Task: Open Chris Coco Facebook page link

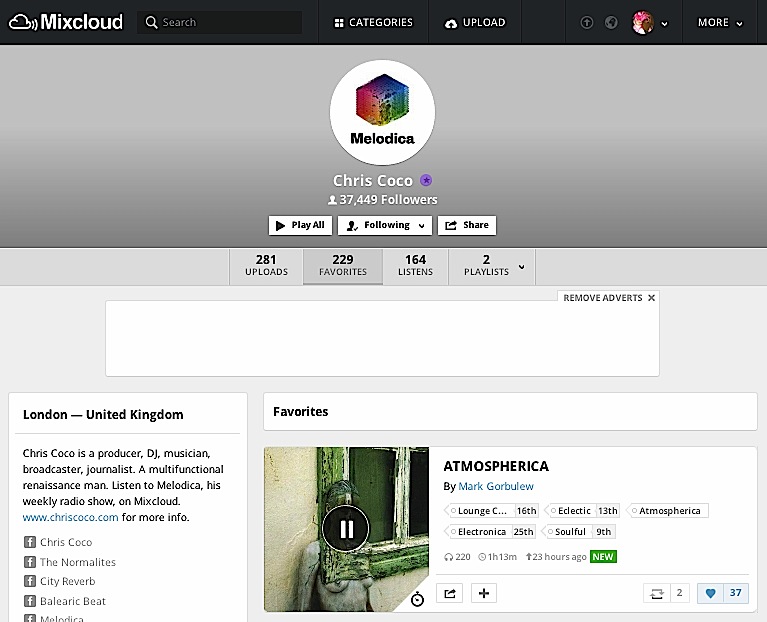Action: pyautogui.click(x=65, y=542)
